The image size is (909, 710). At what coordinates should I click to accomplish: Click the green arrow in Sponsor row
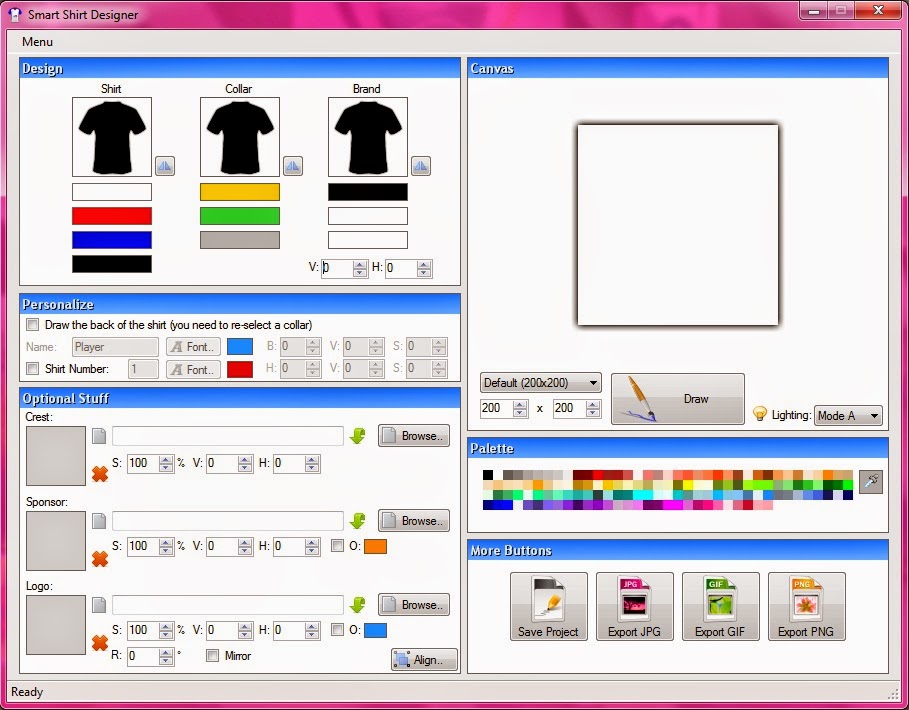(x=358, y=520)
